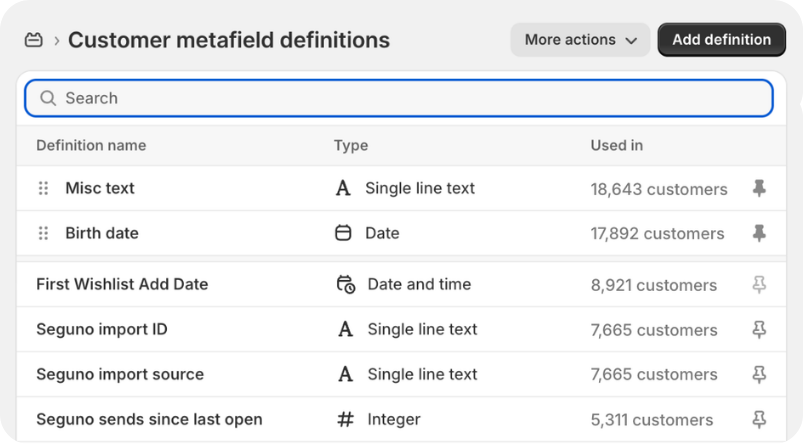This screenshot has height=446, width=805.
Task: Click the Used in column header
Action: click(x=617, y=146)
